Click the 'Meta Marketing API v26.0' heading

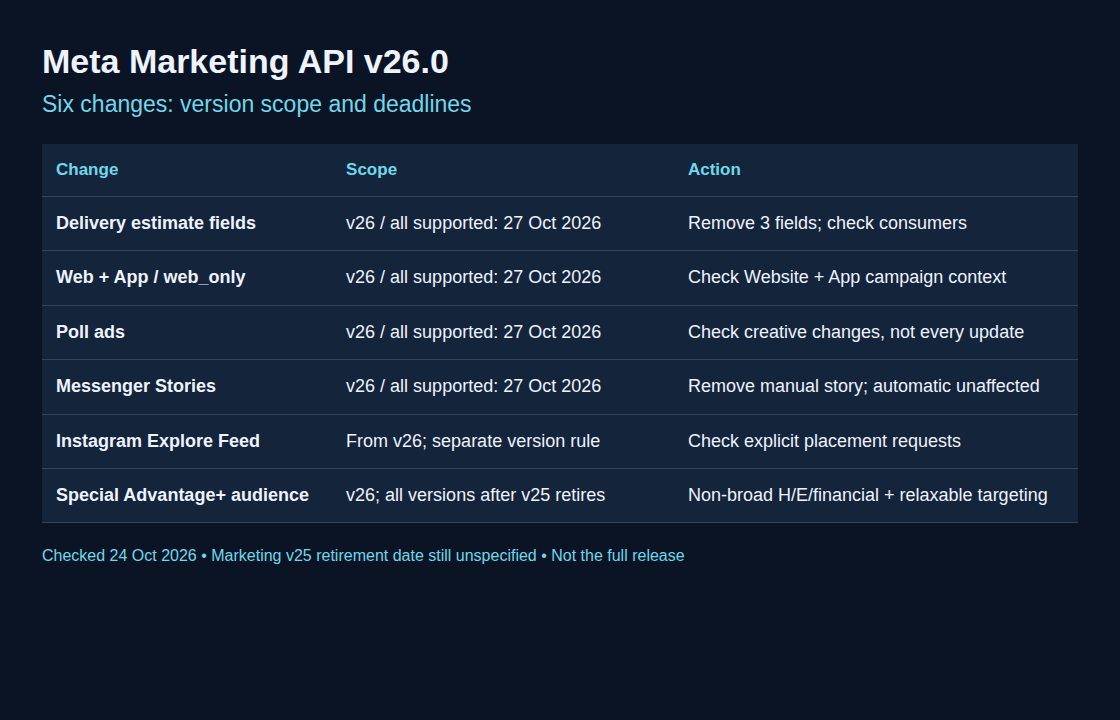click(245, 62)
